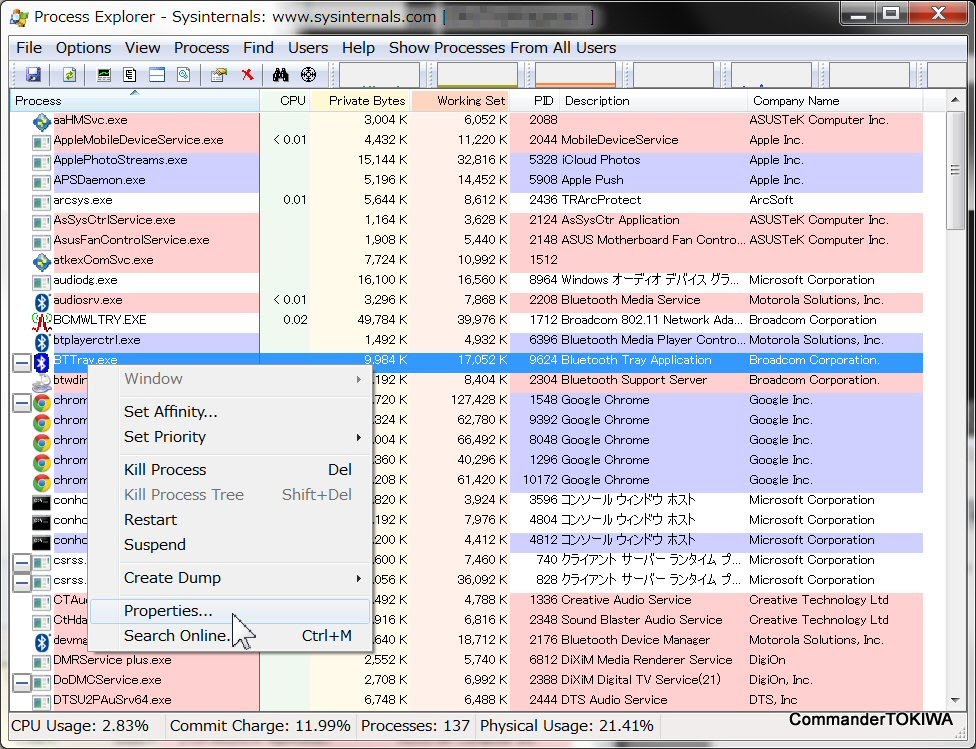This screenshot has width=976, height=749.
Task: Click the vertical scrollbar up arrow
Action: point(955,100)
